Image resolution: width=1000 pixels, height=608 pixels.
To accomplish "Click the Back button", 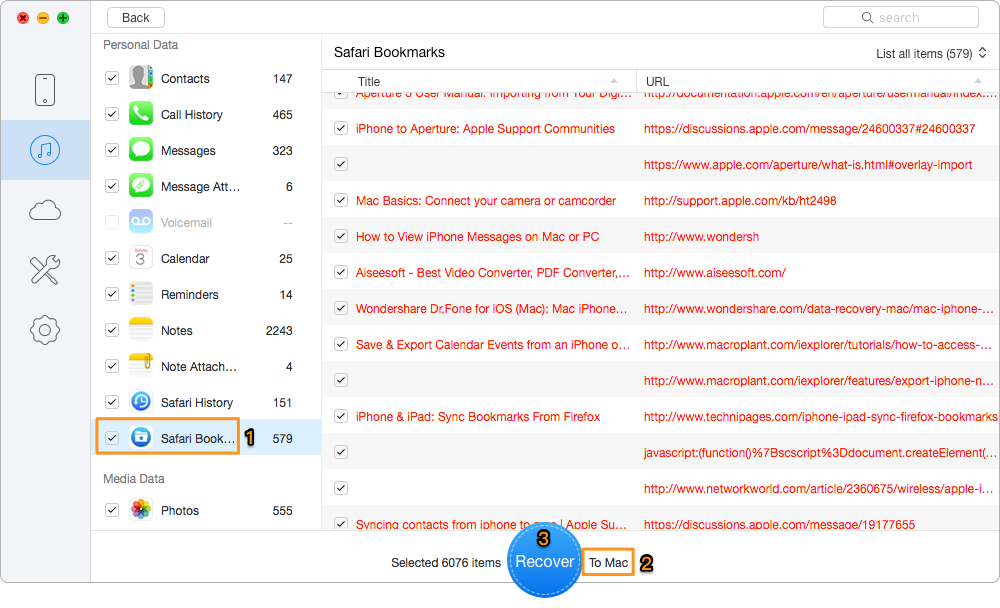I will (136, 18).
